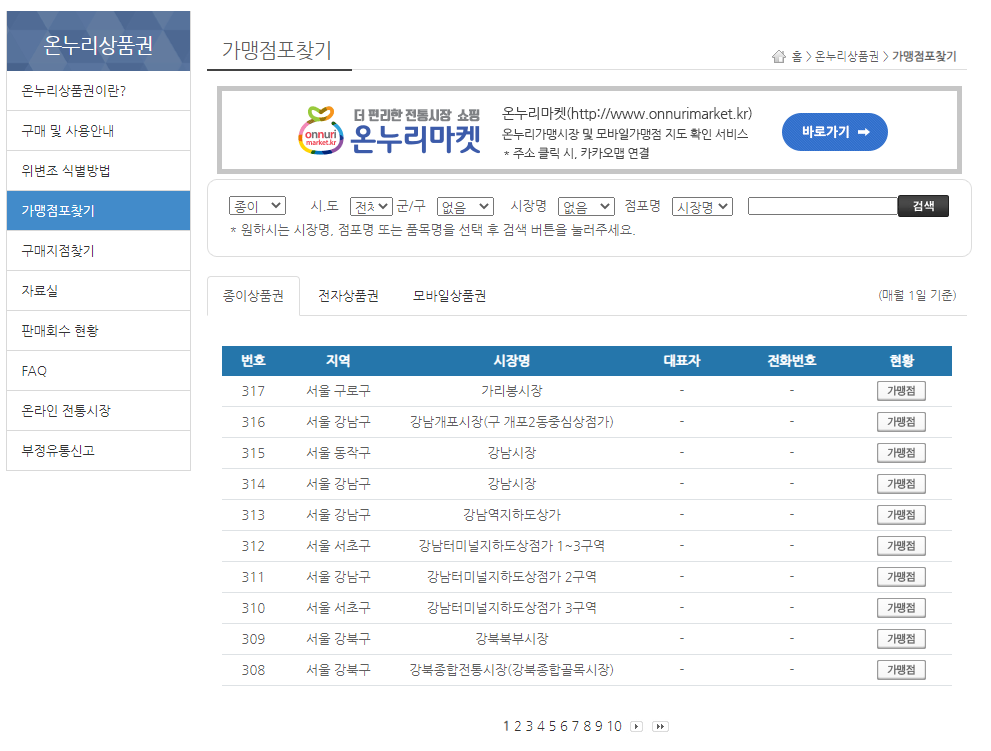Go to page 10 in pagination
The image size is (991, 751).
(x=614, y=726)
